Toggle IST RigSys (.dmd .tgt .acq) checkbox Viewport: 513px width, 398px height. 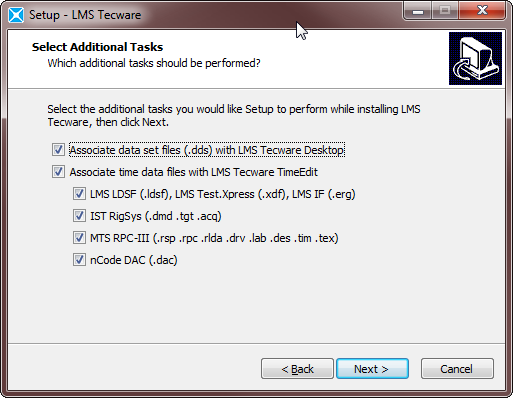coord(79,216)
